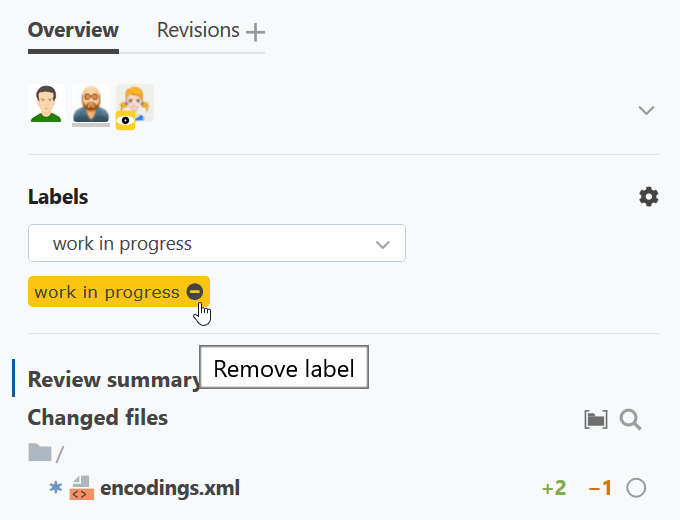Screen dimensions: 680x520
Task: Click the folder view icon in Changed files
Action: pyautogui.click(x=596, y=419)
